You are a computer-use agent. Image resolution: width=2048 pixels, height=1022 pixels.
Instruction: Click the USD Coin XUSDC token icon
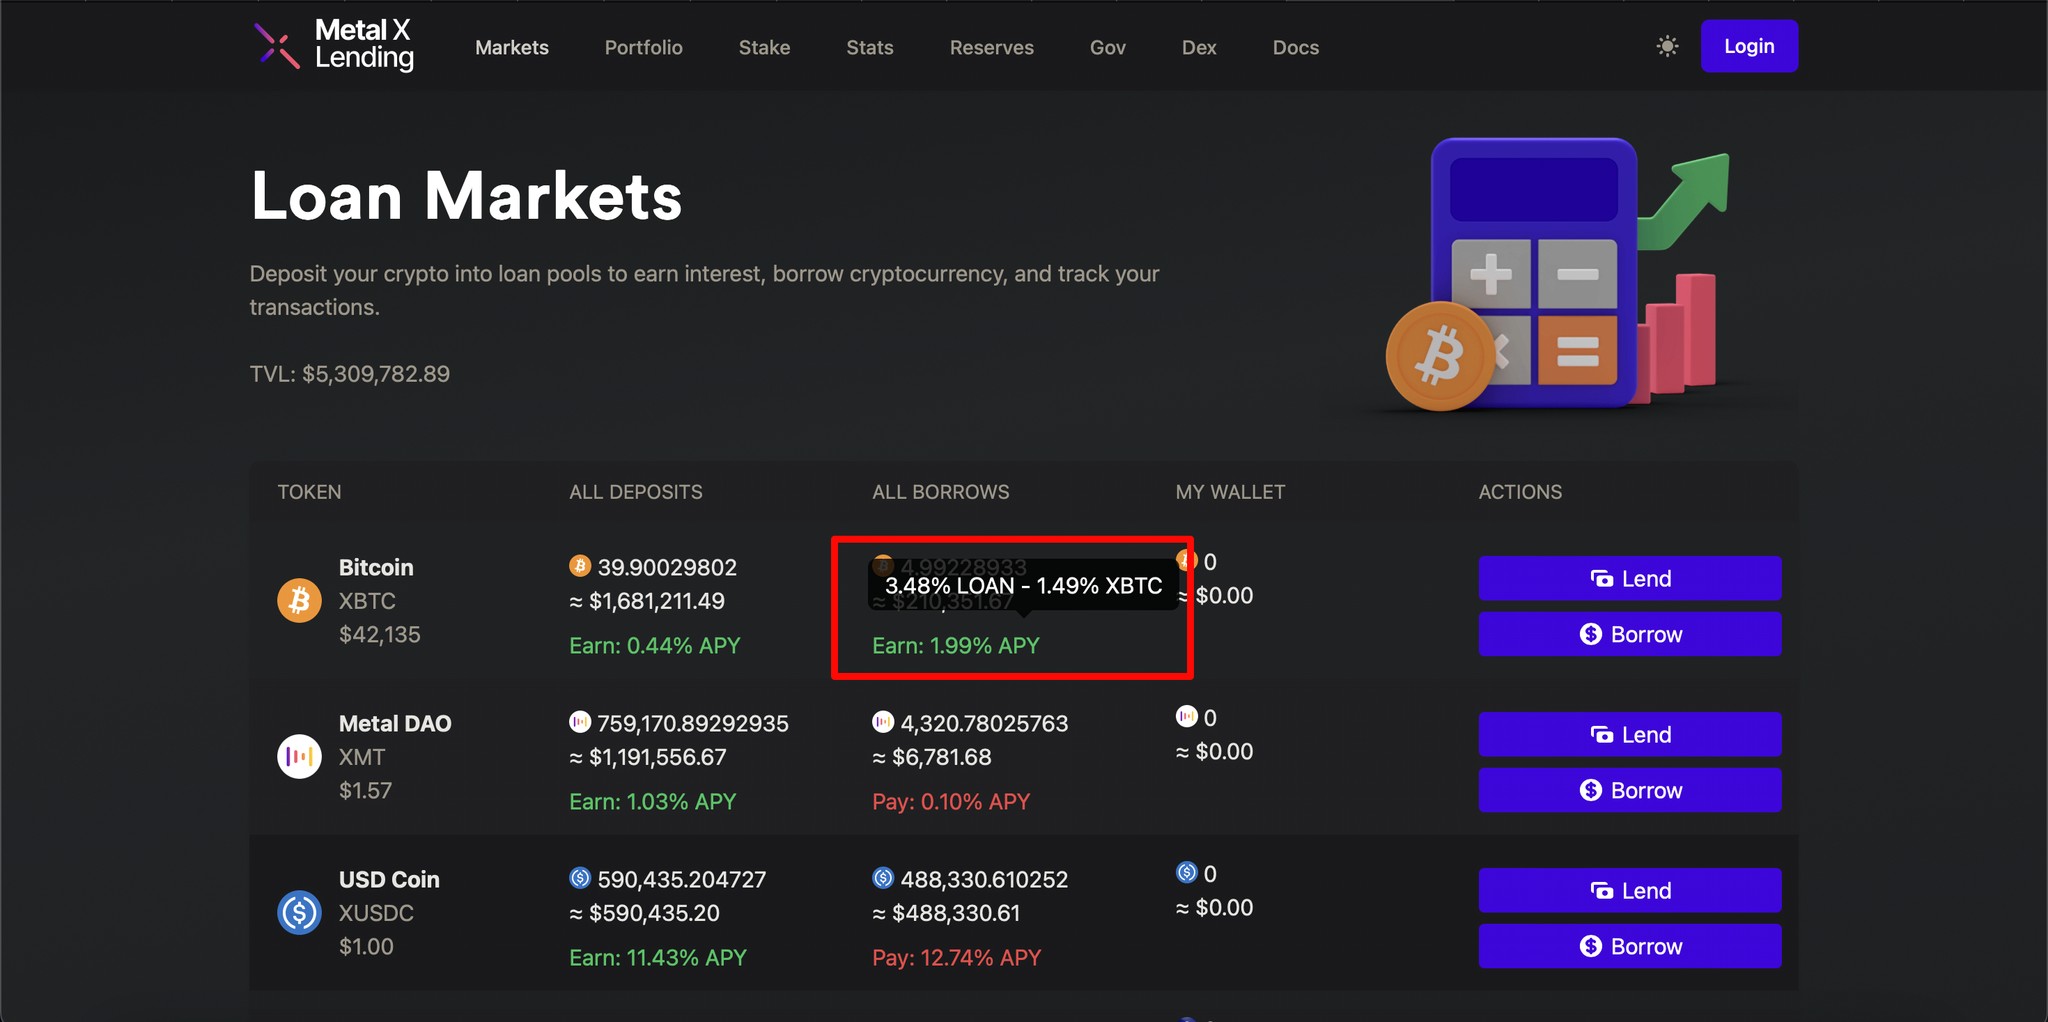pyautogui.click(x=299, y=912)
